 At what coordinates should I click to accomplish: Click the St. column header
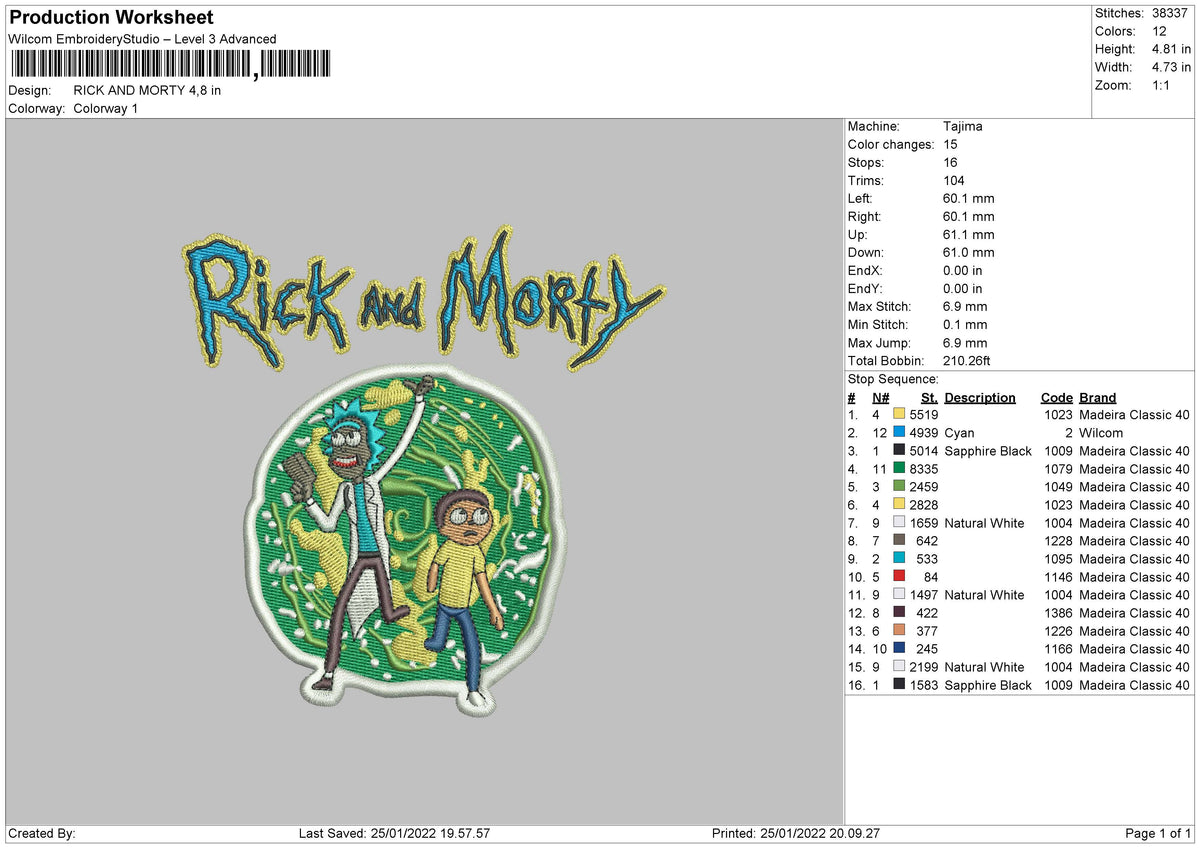click(x=930, y=397)
